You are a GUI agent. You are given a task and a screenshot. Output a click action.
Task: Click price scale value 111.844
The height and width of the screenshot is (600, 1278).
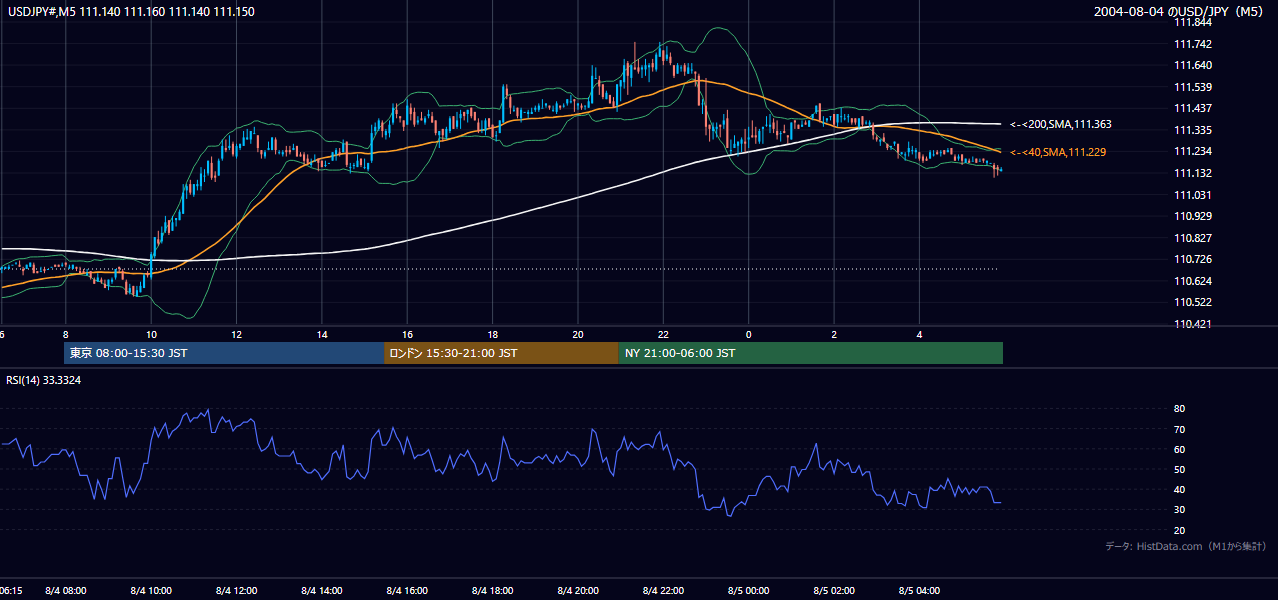point(1193,23)
